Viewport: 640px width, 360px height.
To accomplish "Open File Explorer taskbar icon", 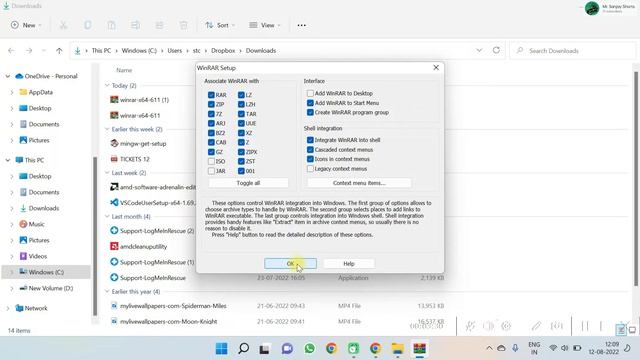I will coord(398,348).
